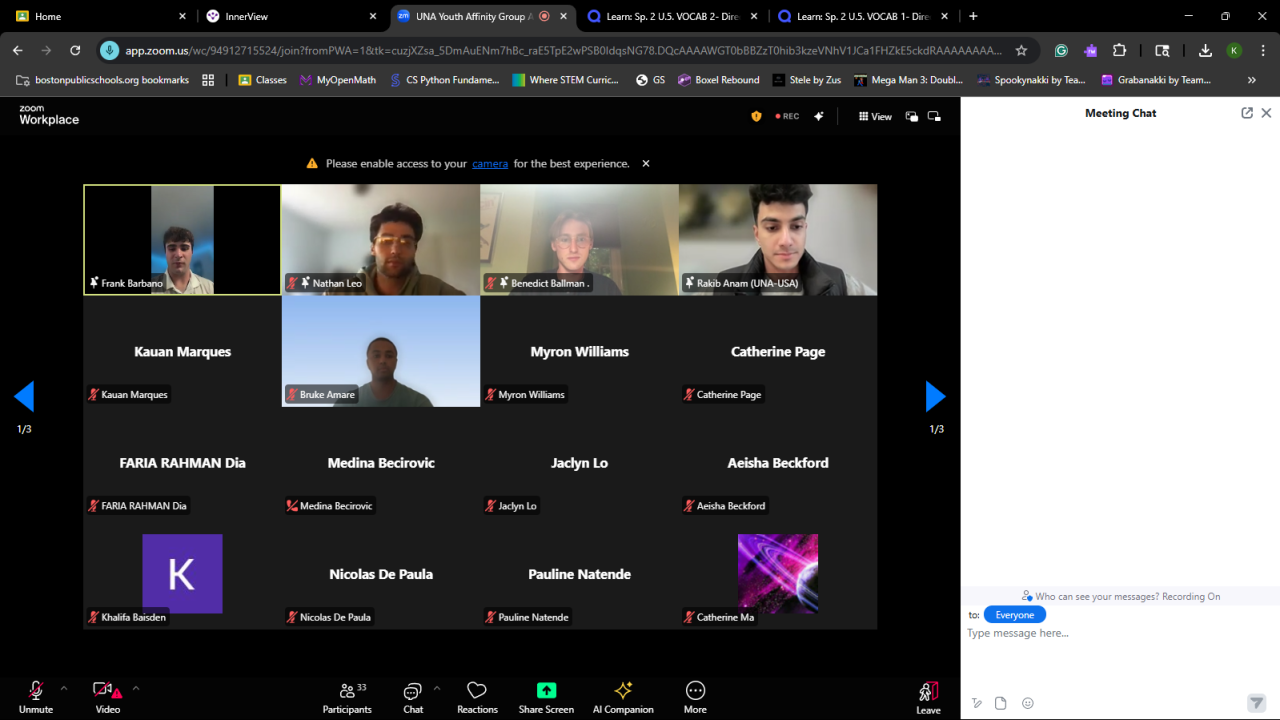Reload the Zoom web page
This screenshot has width=1280, height=720.
75,50
